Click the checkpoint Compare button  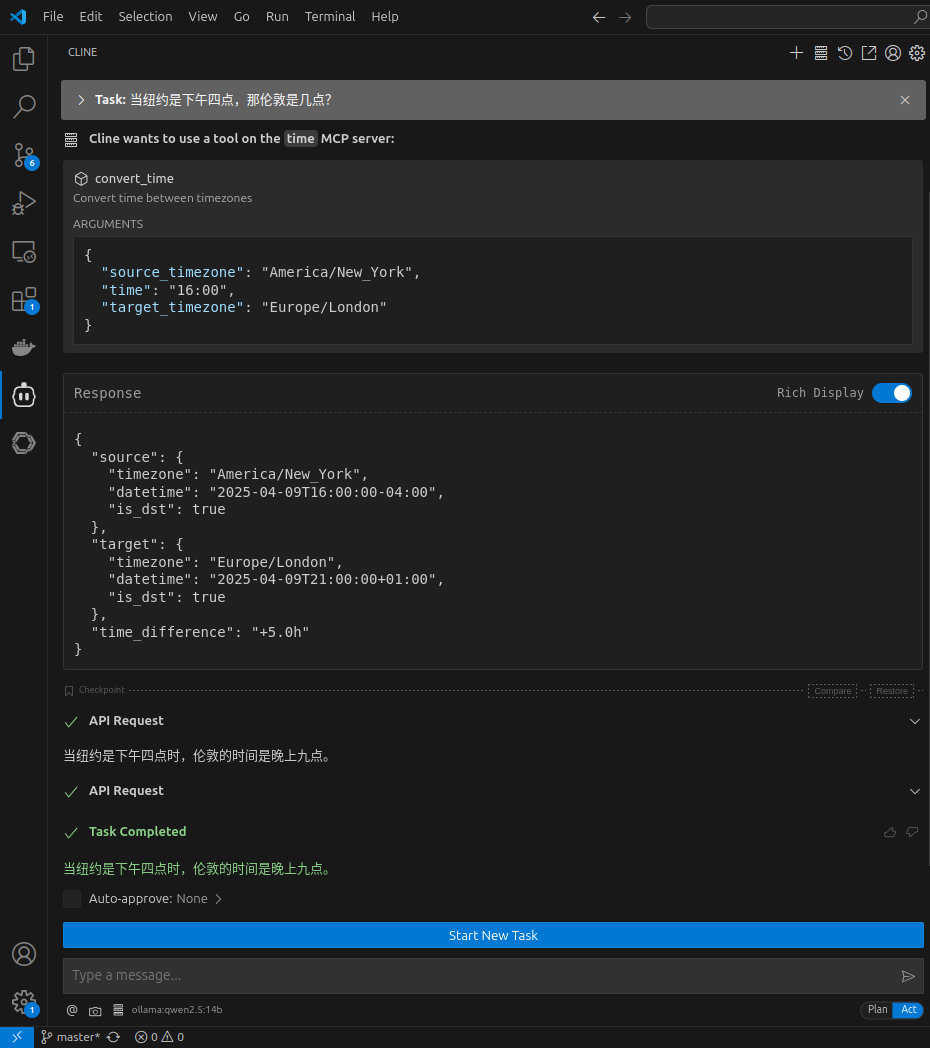coord(832,691)
